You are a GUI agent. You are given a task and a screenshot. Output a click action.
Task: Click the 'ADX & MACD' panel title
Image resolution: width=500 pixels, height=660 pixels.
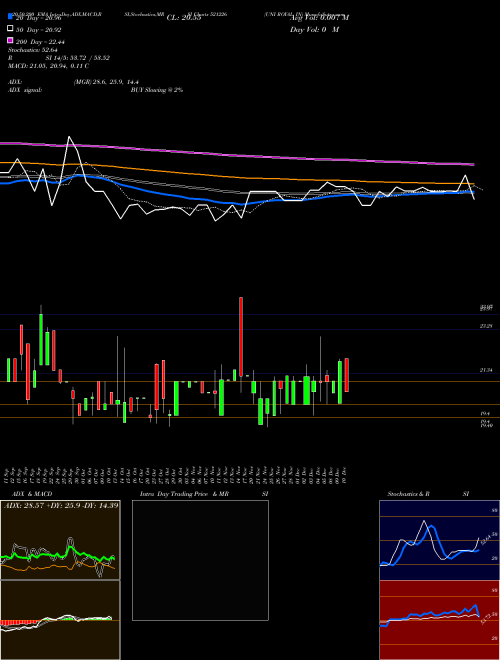point(32,494)
